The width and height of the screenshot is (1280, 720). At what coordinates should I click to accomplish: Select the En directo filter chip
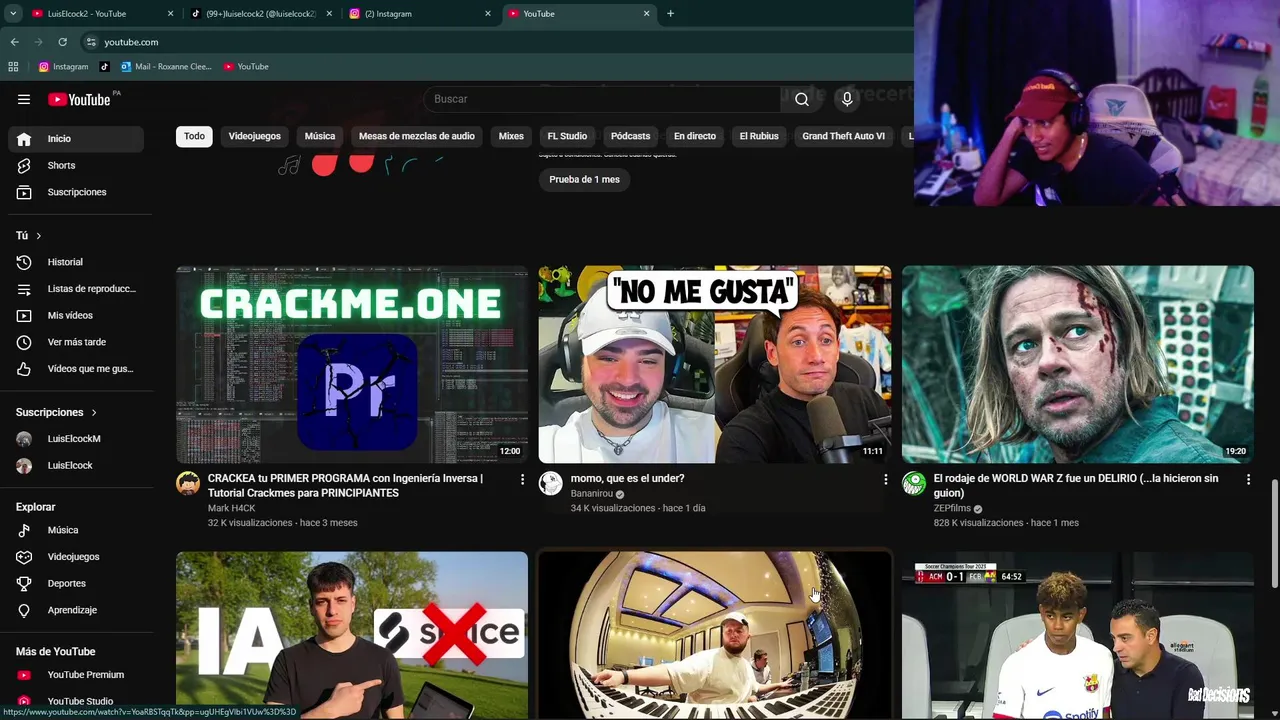[695, 136]
